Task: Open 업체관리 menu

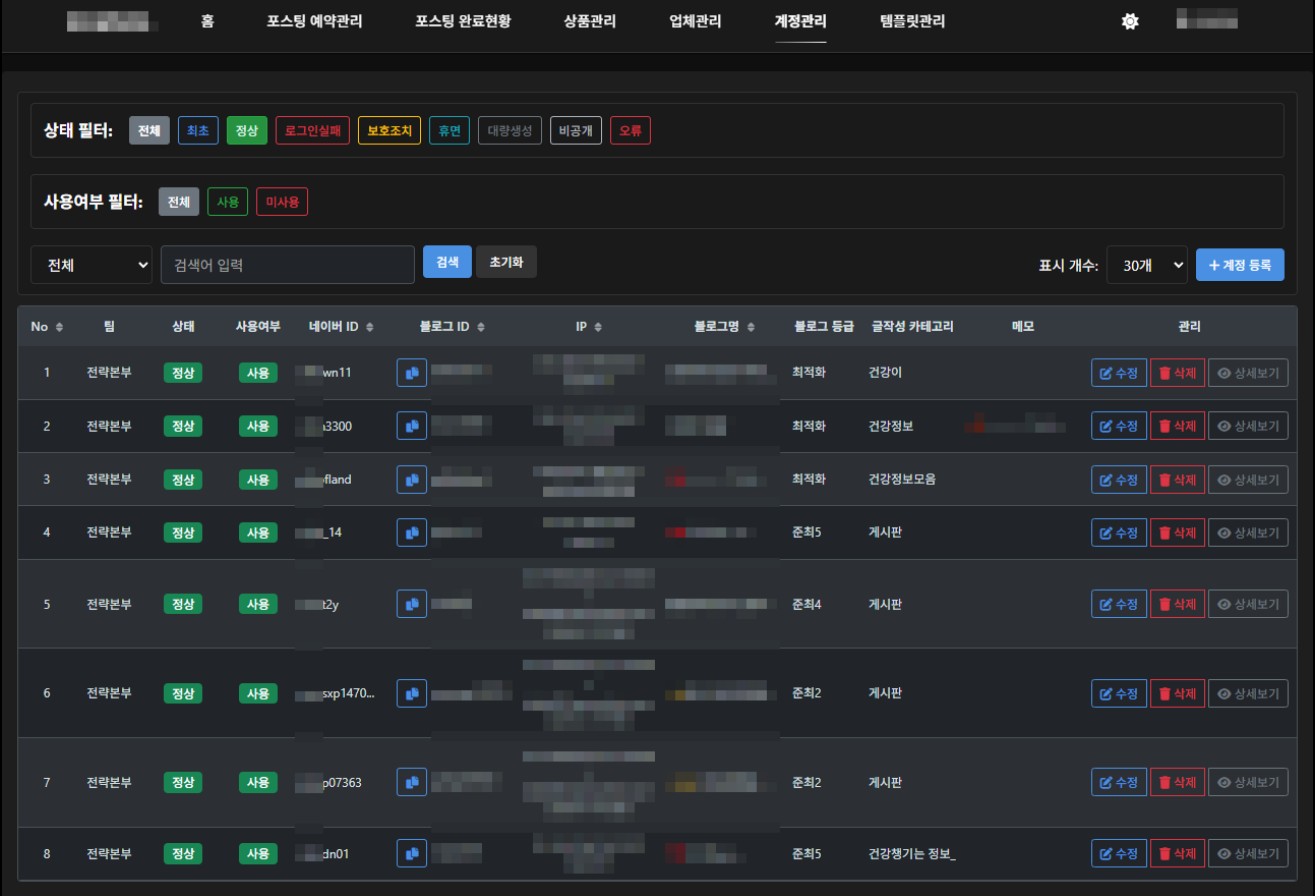Action: [695, 21]
